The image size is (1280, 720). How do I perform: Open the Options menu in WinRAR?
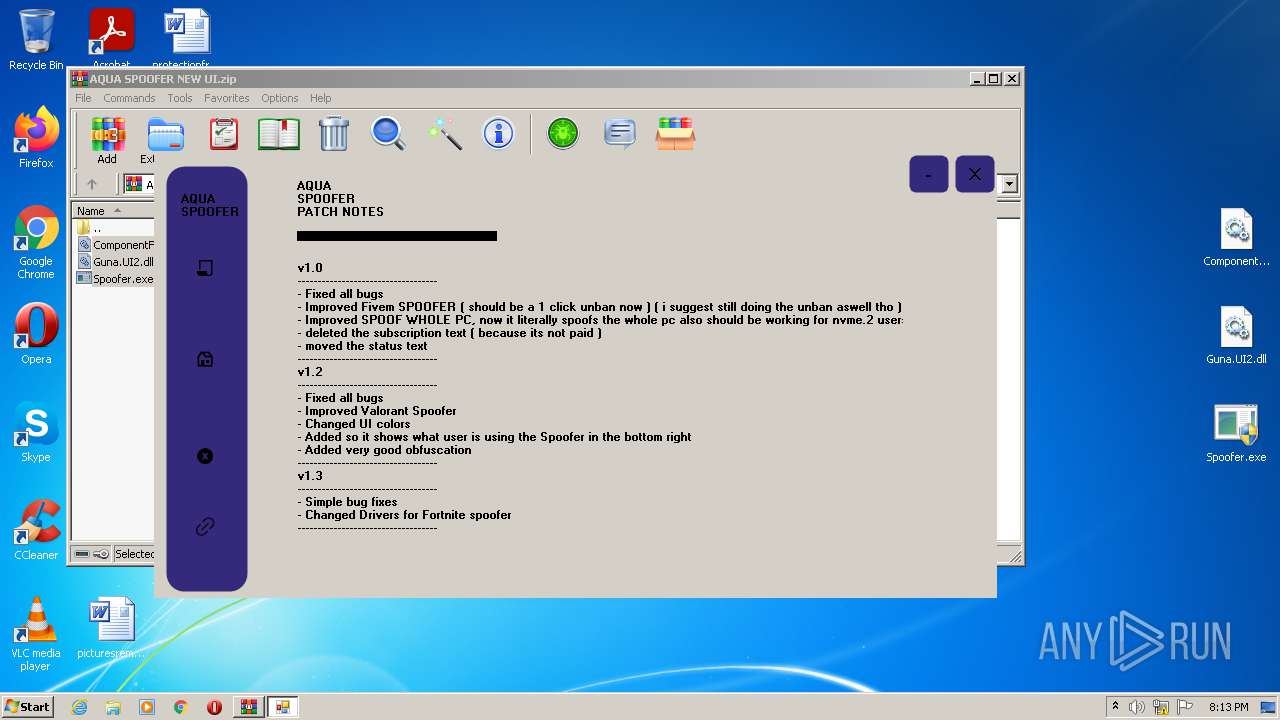[280, 98]
